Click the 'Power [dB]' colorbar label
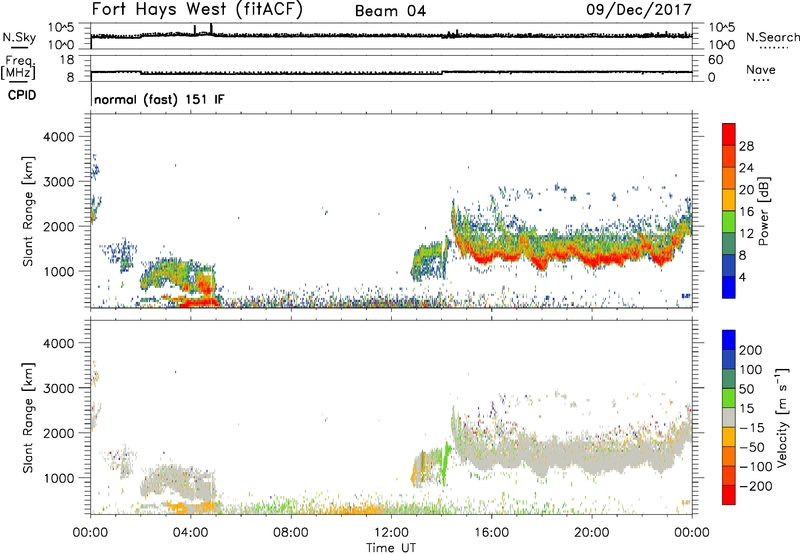The image size is (800, 554). [x=764, y=211]
